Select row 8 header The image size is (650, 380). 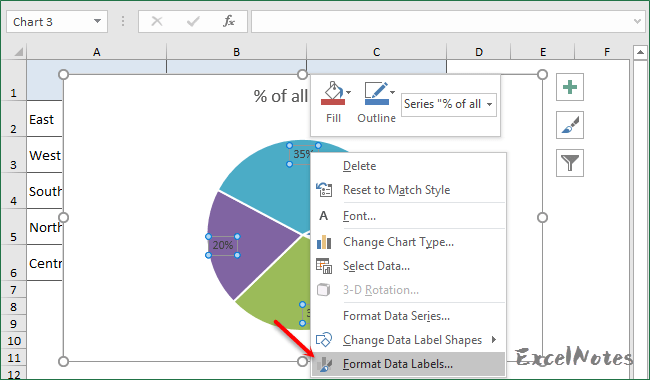pyautogui.click(x=14, y=307)
